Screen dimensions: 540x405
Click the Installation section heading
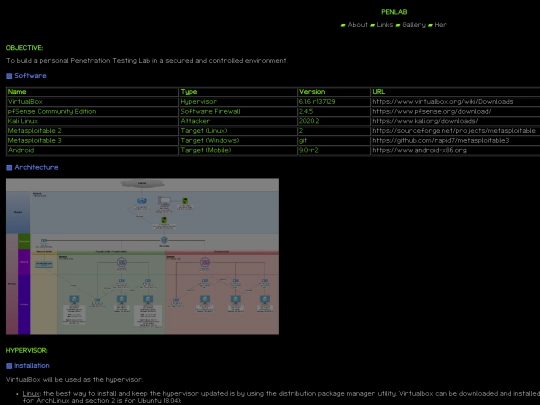coord(32,366)
